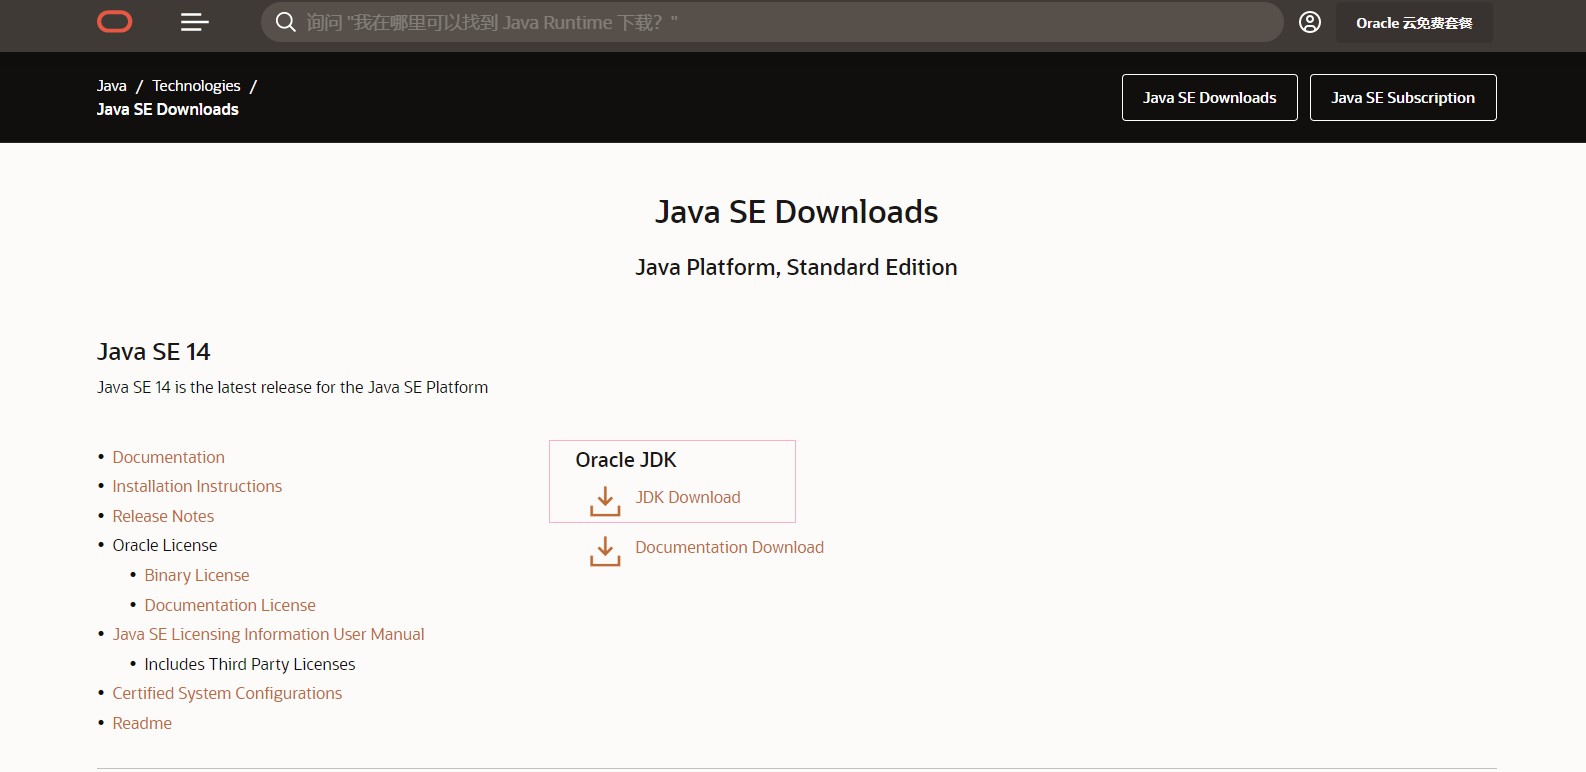The height and width of the screenshot is (772, 1586).
Task: Click Java SE Downloads breadcrumb text
Action: coord(168,109)
